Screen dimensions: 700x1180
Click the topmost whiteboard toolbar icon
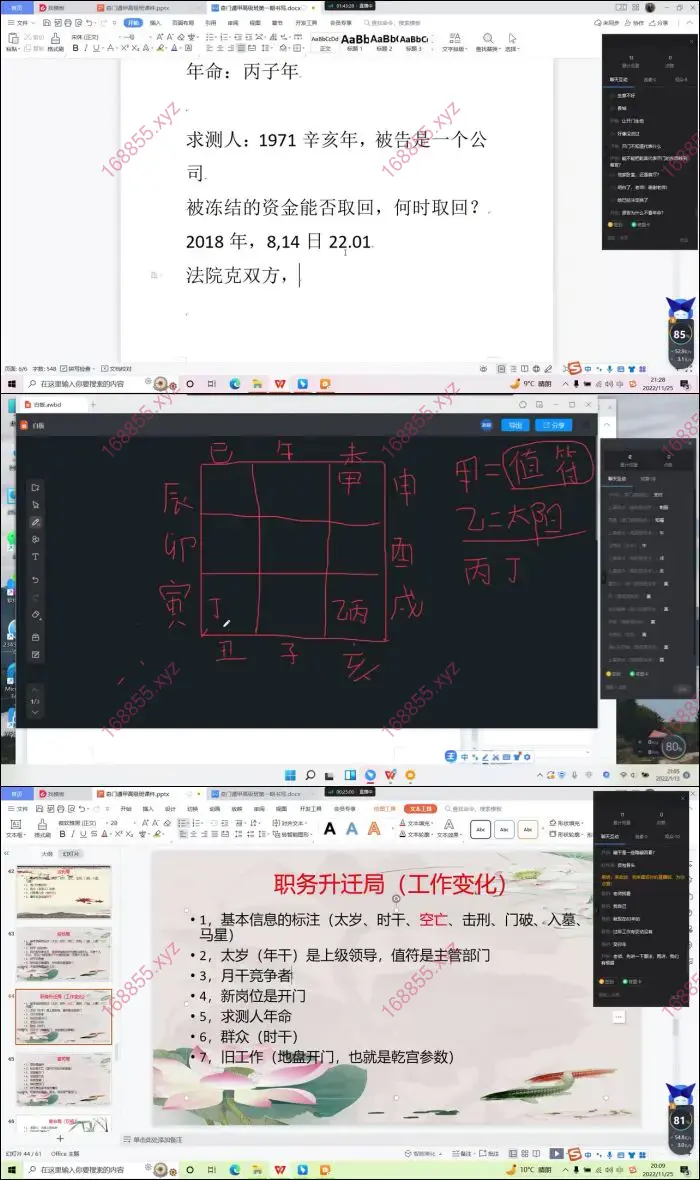[35, 488]
